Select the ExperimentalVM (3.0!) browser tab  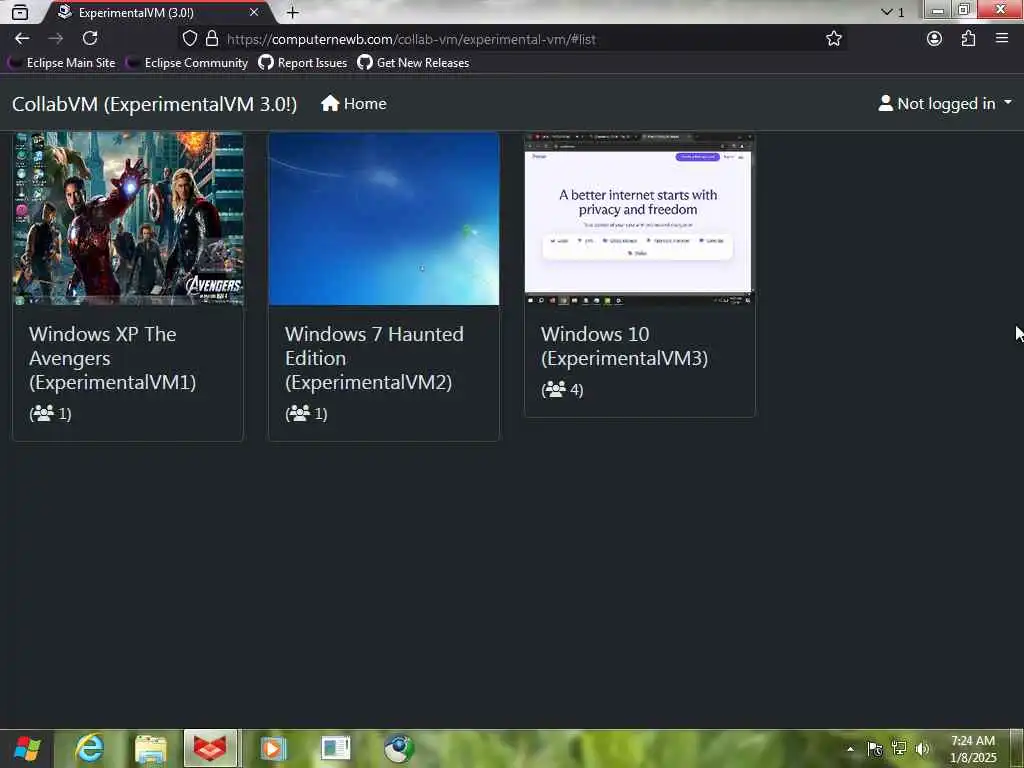(157, 12)
